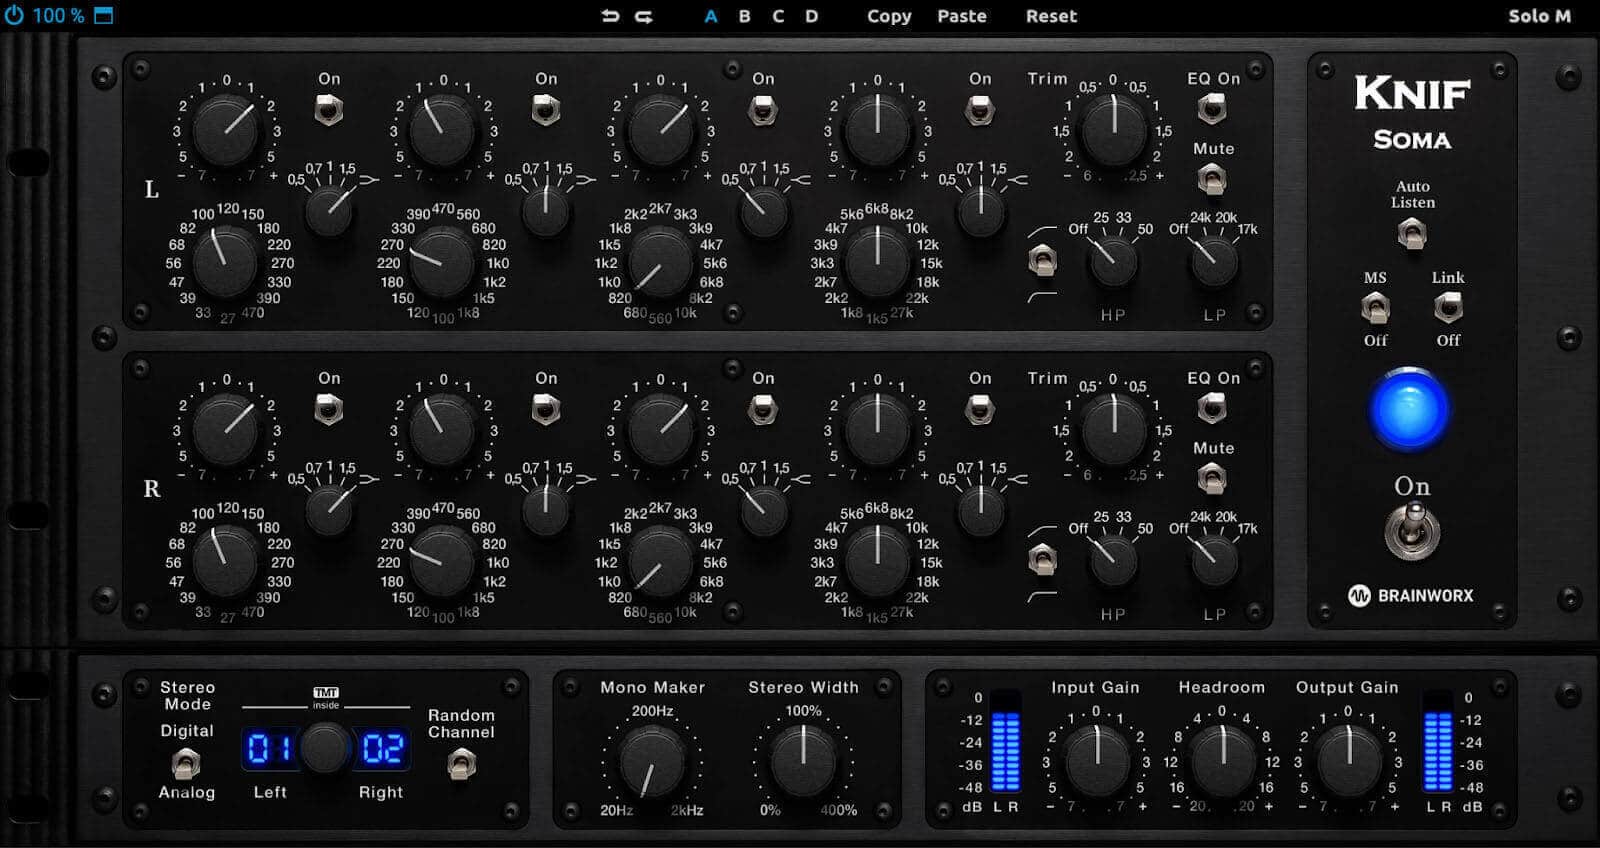Enable Solo M monitoring
Viewport: 1600px width, 848px height.
1540,16
